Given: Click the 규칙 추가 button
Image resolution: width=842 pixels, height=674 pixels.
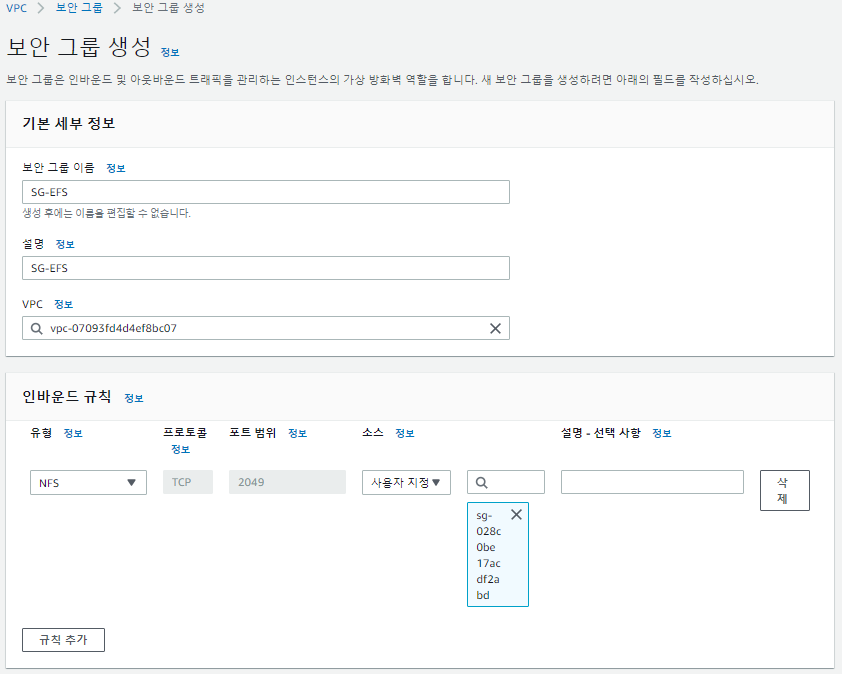Looking at the screenshot, I should click(x=63, y=640).
